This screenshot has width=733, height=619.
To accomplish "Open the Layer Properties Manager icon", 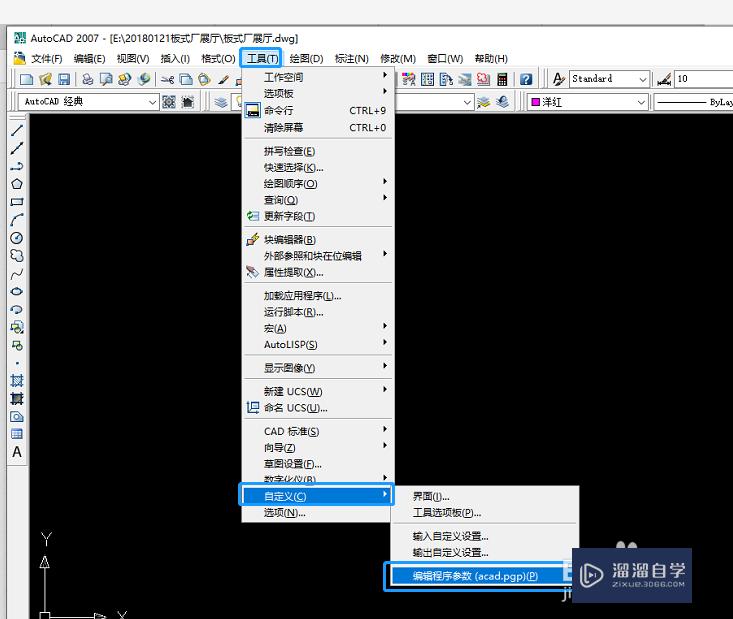I will (221, 102).
